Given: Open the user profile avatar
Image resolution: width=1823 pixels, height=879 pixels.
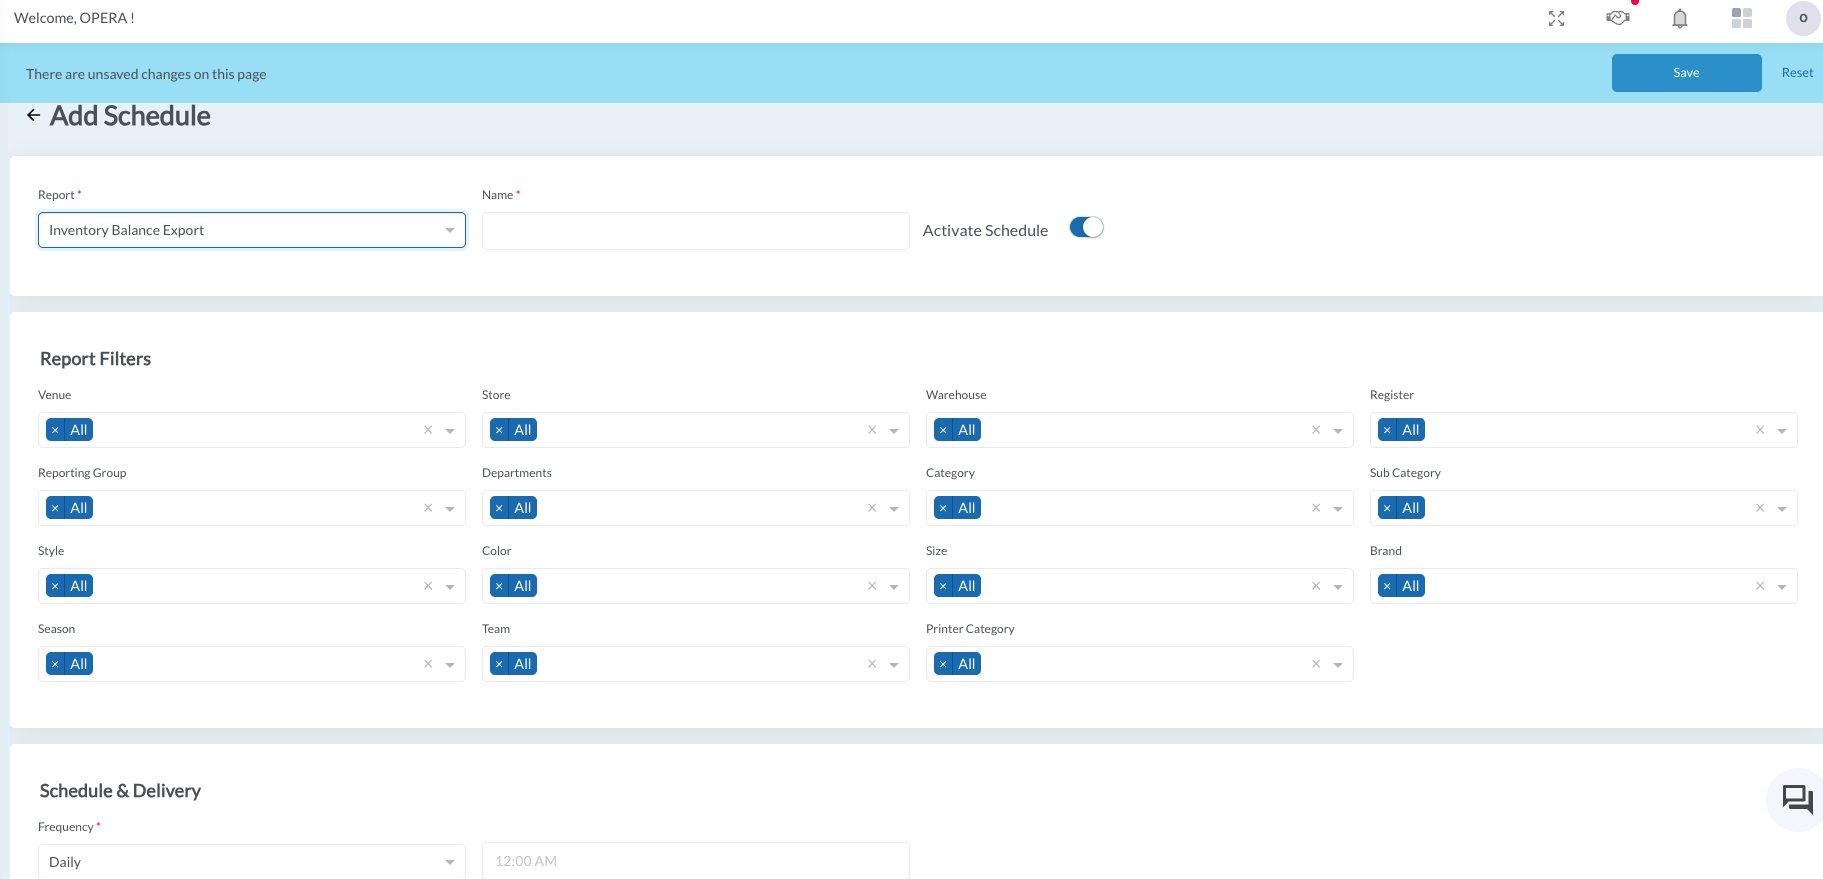Looking at the screenshot, I should pyautogui.click(x=1803, y=18).
